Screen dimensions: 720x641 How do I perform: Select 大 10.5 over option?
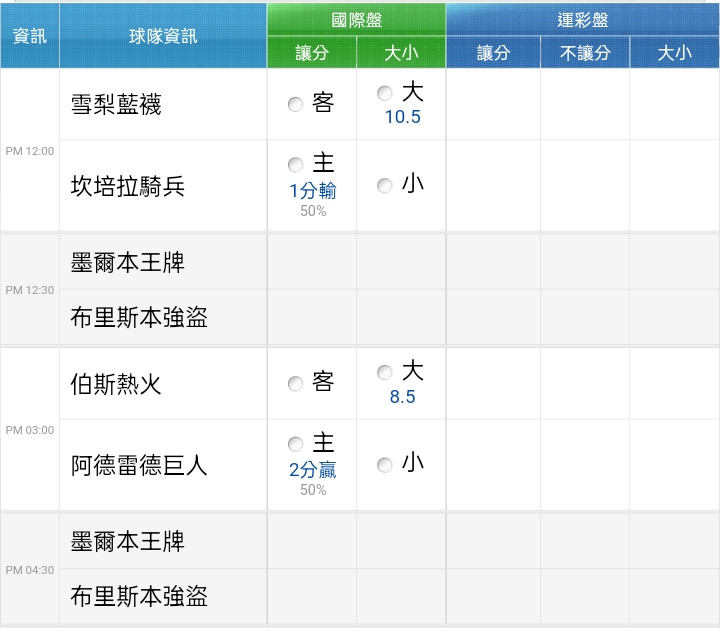[x=384, y=93]
